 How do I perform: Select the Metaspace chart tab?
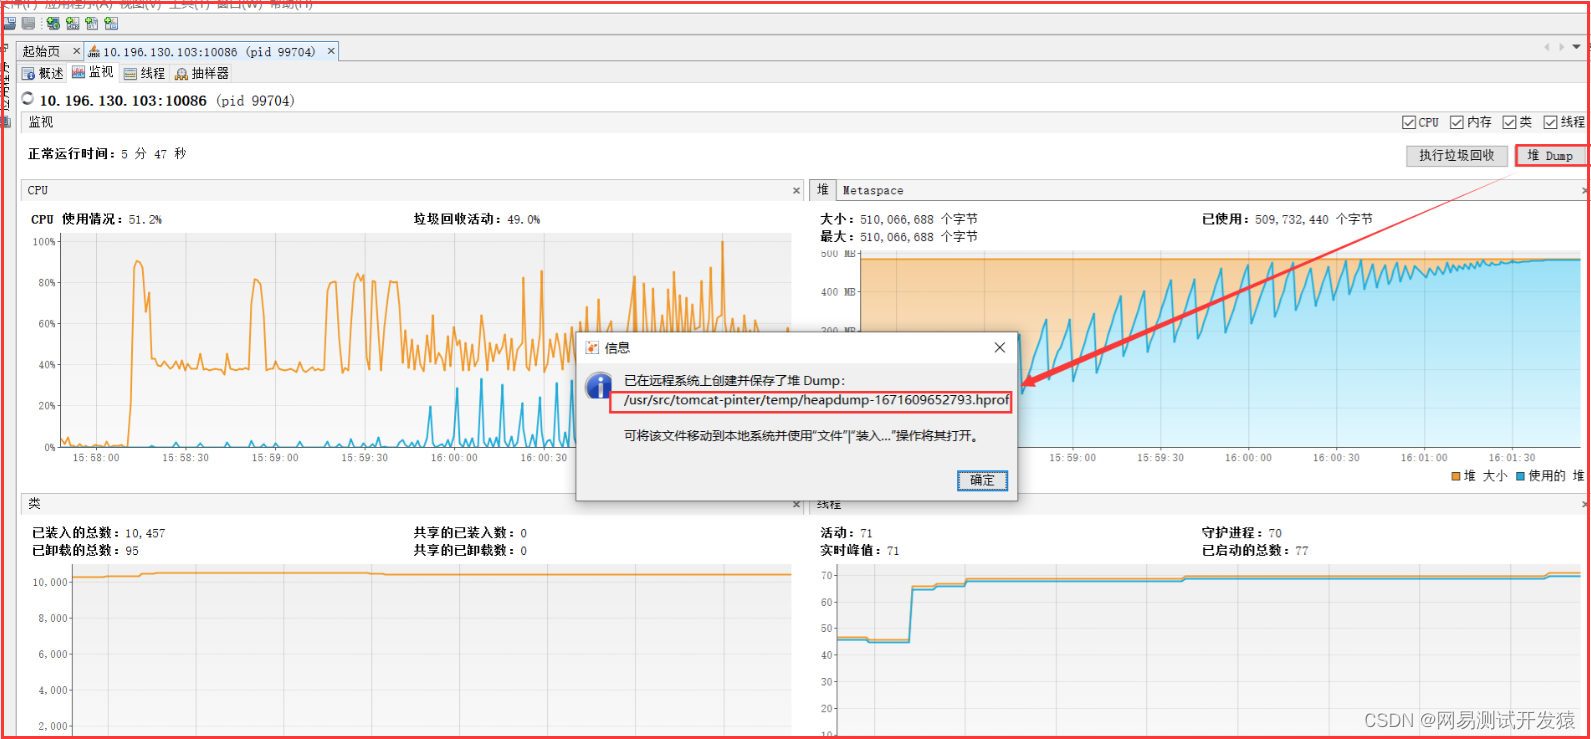[873, 190]
